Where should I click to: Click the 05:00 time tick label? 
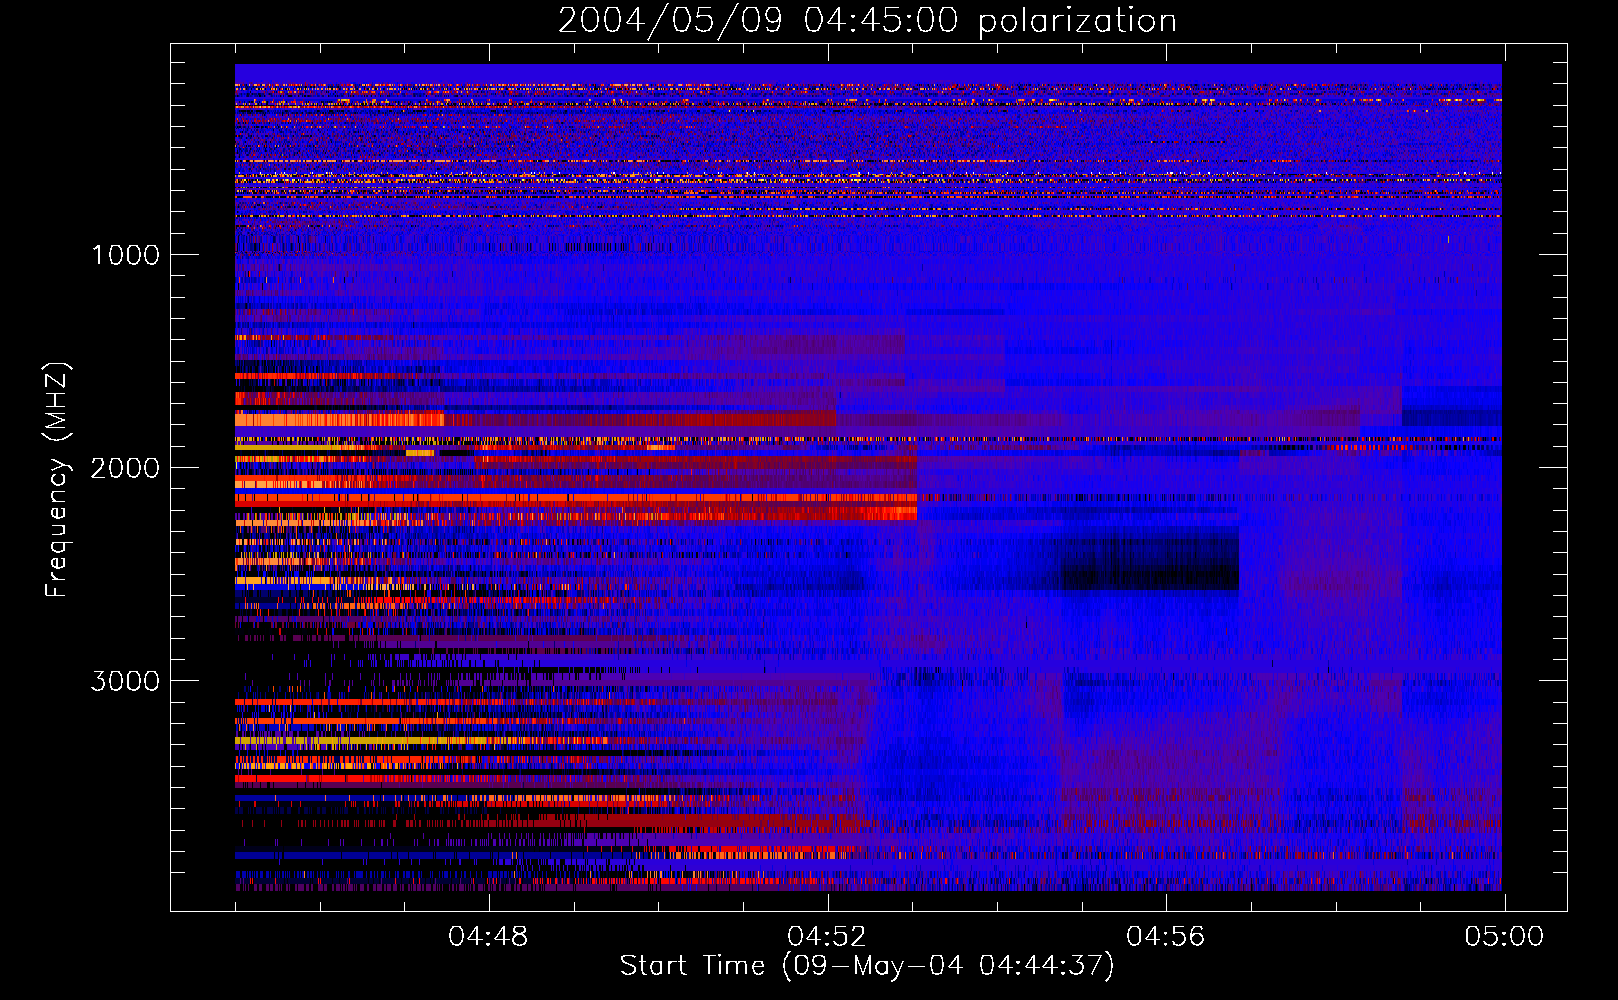[1504, 937]
